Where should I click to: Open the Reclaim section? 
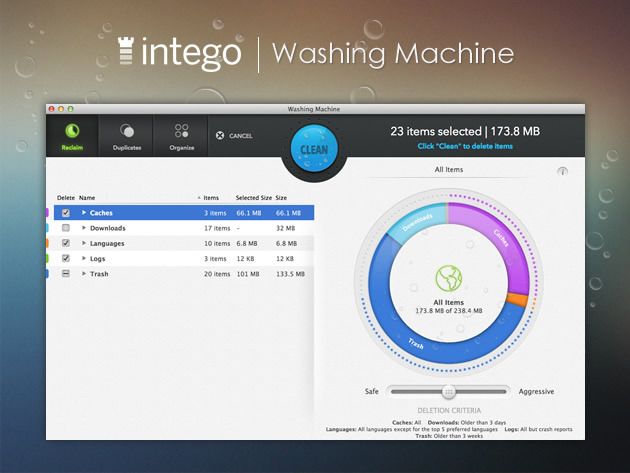click(x=72, y=136)
